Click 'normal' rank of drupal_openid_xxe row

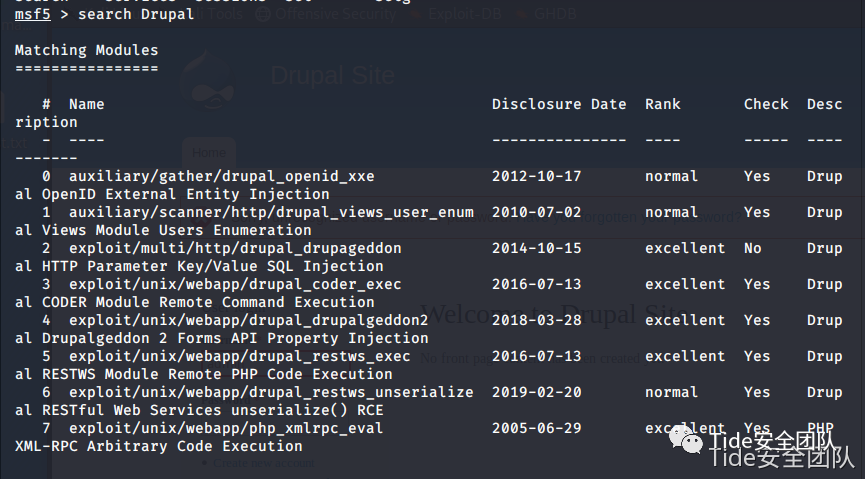pos(671,177)
